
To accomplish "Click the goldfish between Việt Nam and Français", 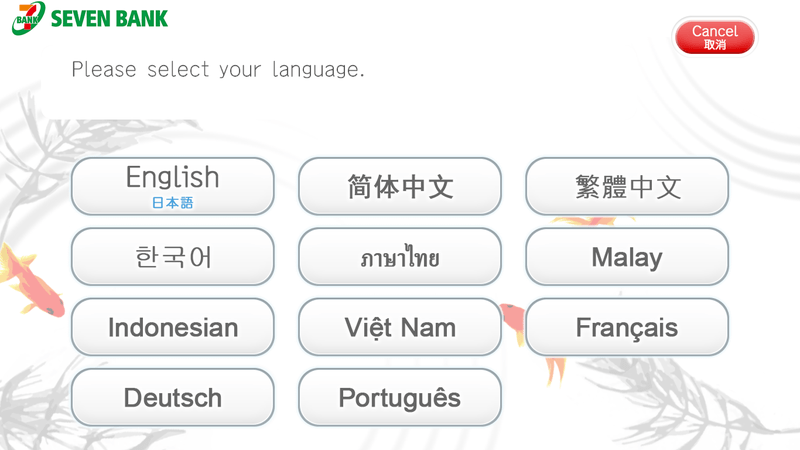I will point(513,322).
